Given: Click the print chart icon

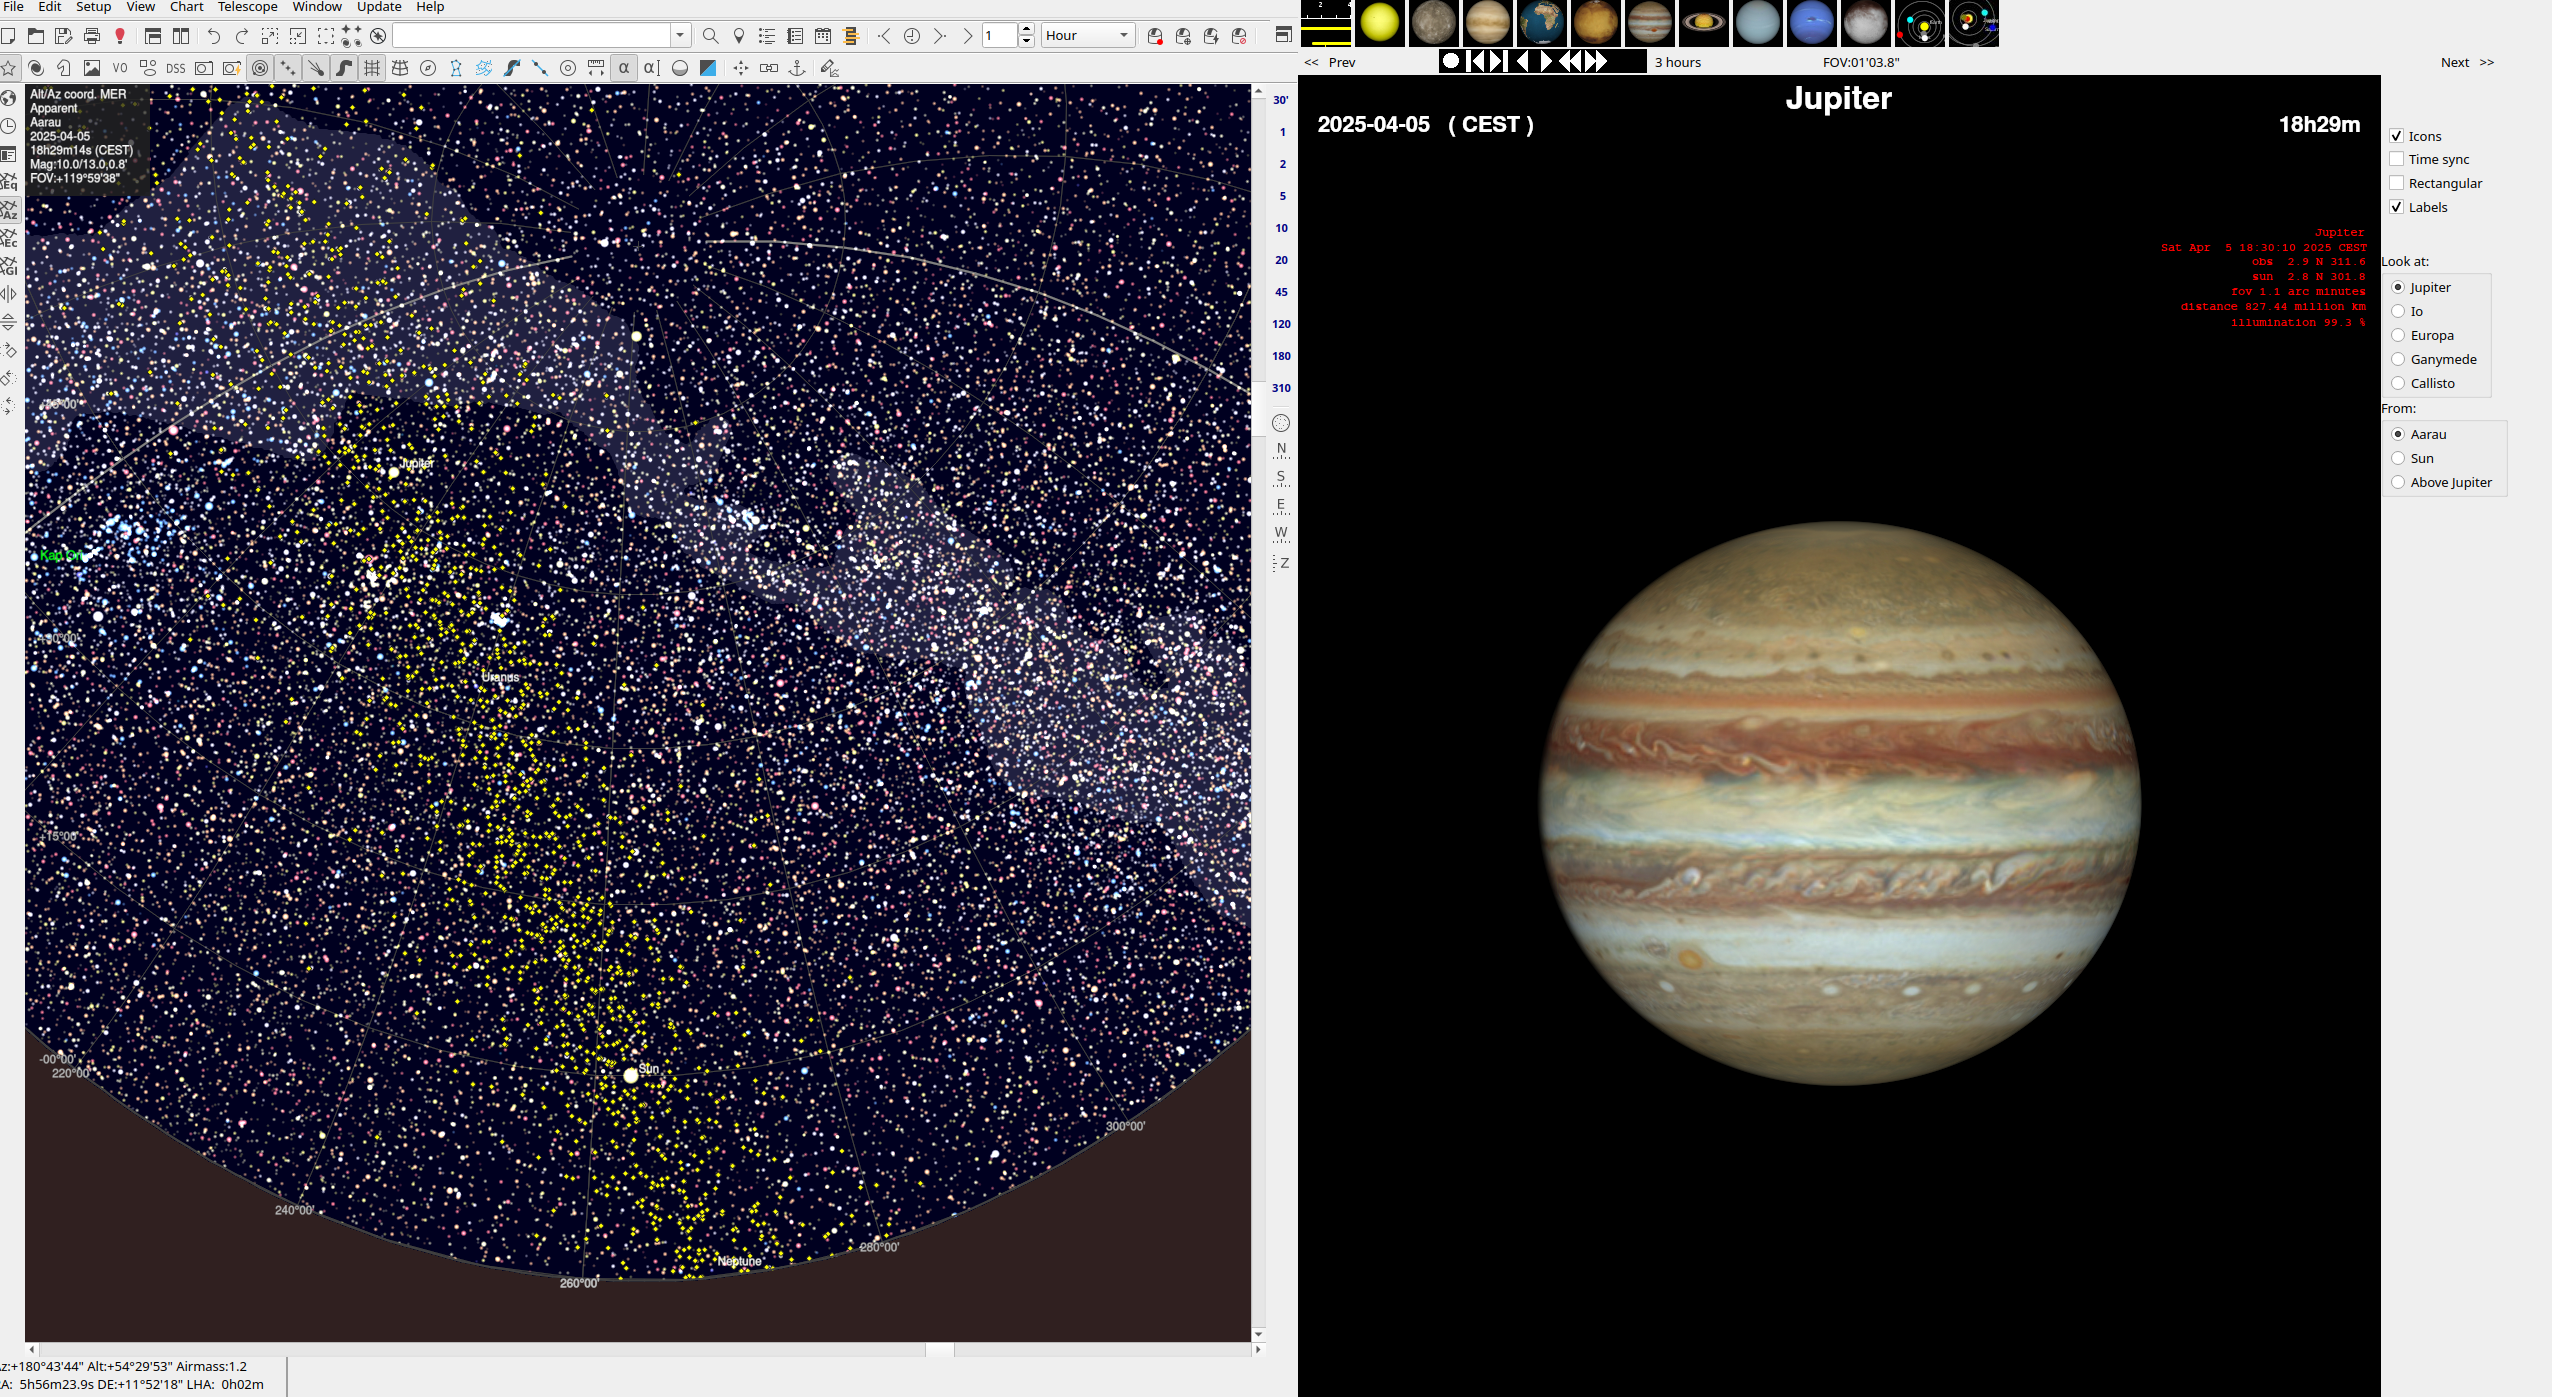Looking at the screenshot, I should tap(92, 36).
